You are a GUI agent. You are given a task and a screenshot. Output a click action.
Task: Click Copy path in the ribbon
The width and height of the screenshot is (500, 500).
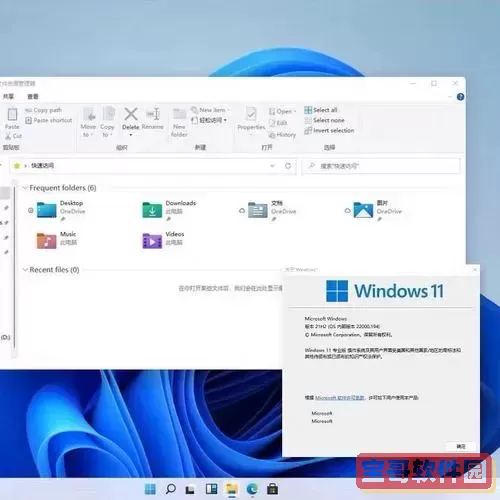(43, 110)
